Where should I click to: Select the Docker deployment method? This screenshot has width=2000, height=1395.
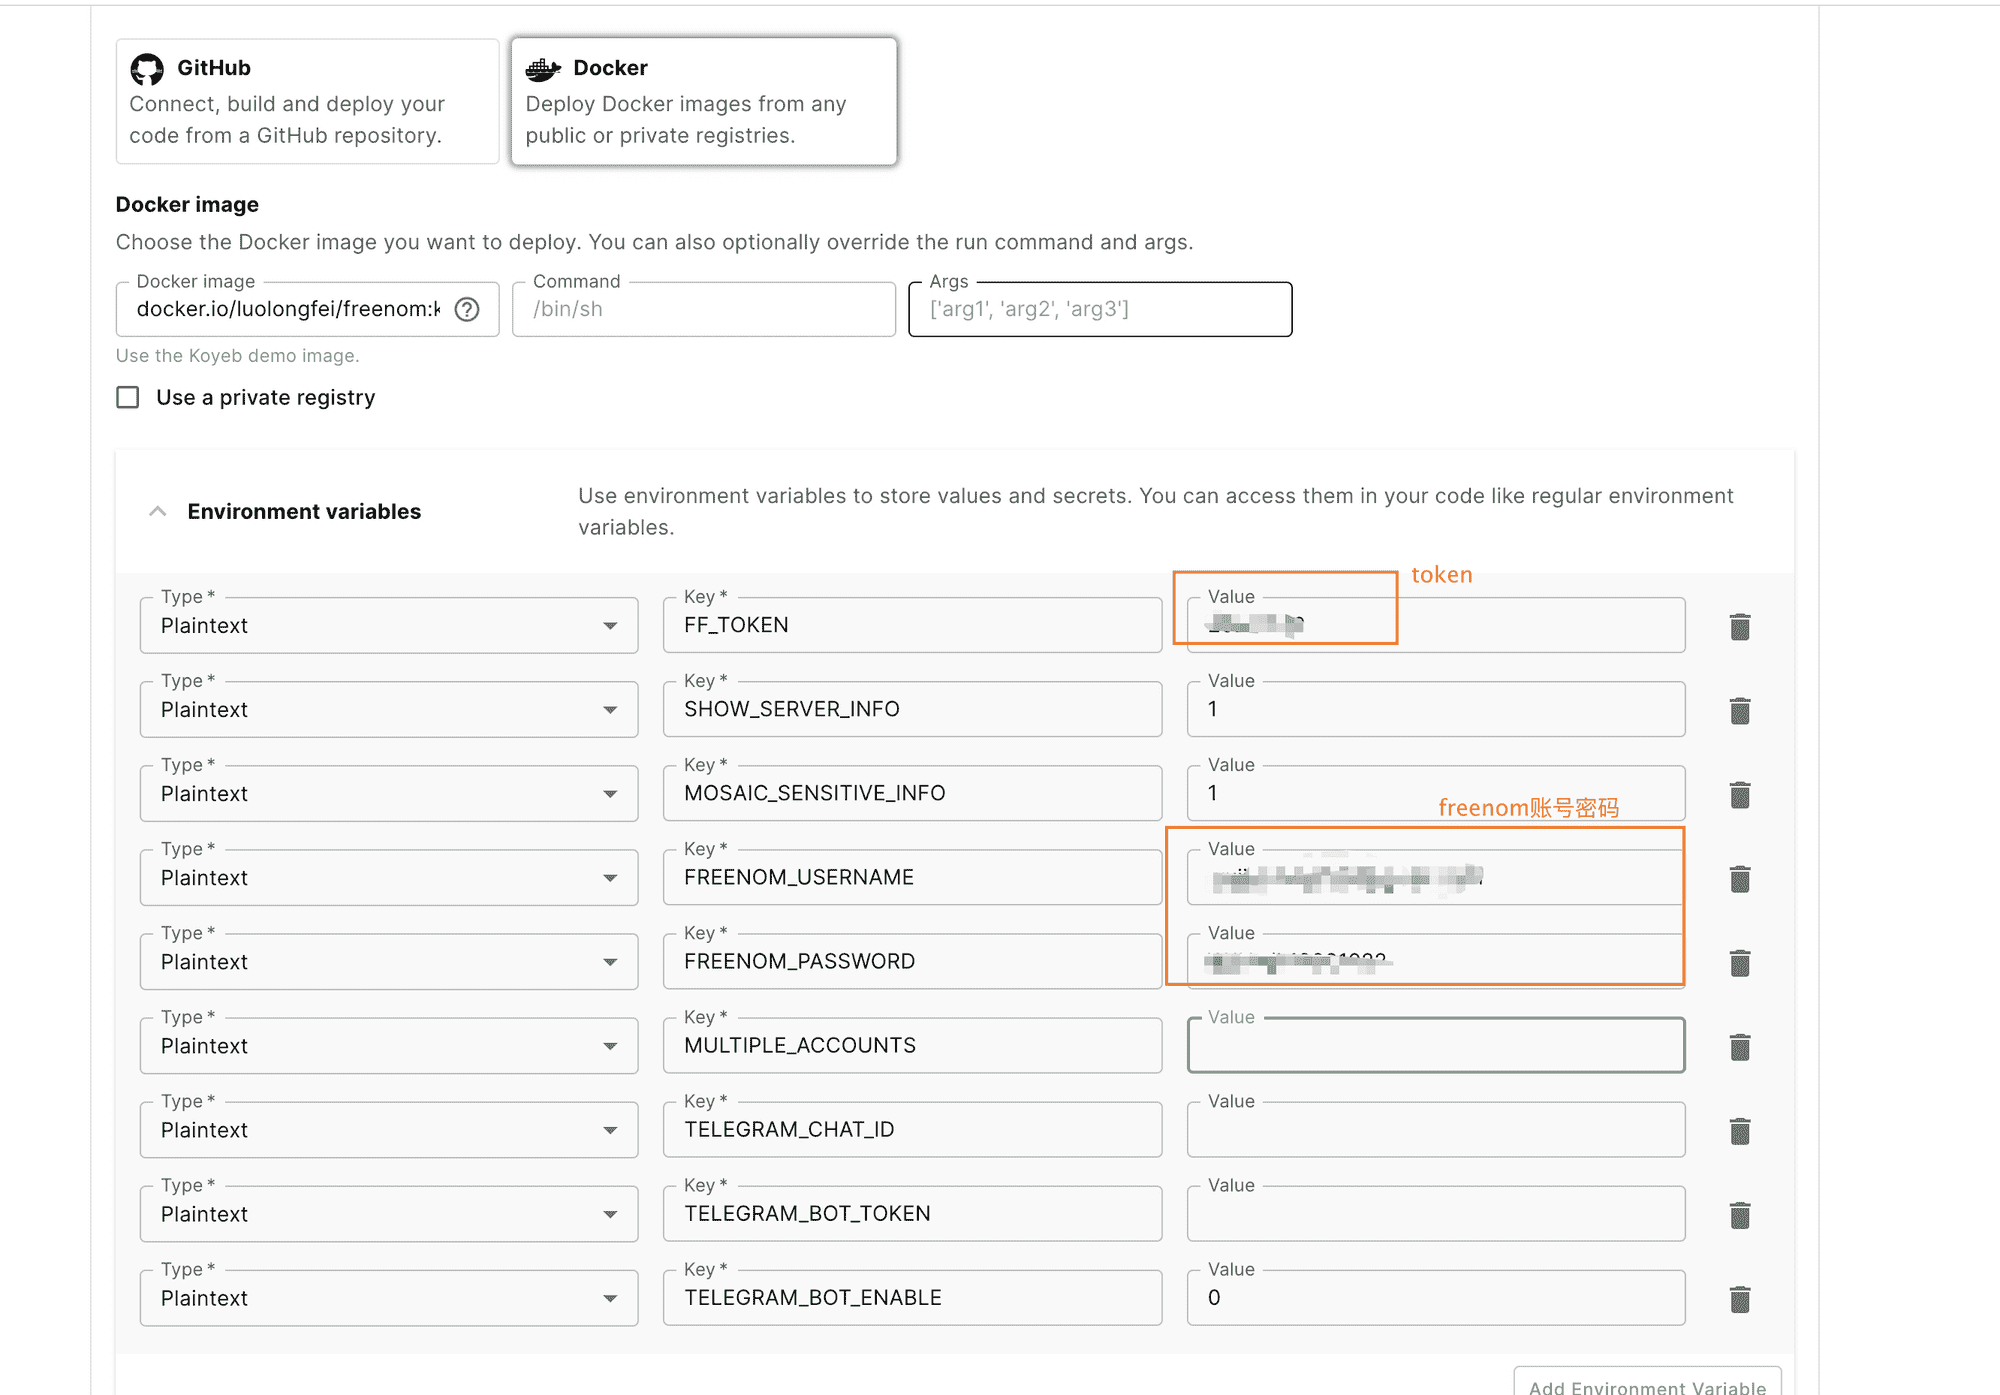point(704,101)
